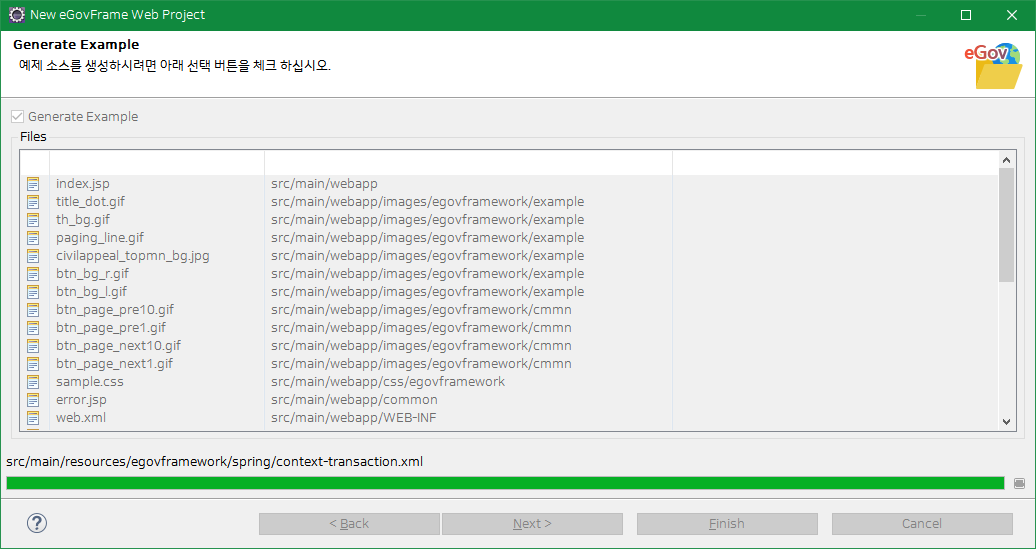This screenshot has height=549, width=1036.
Task: Select the error.jsp file name
Action: [x=81, y=400]
